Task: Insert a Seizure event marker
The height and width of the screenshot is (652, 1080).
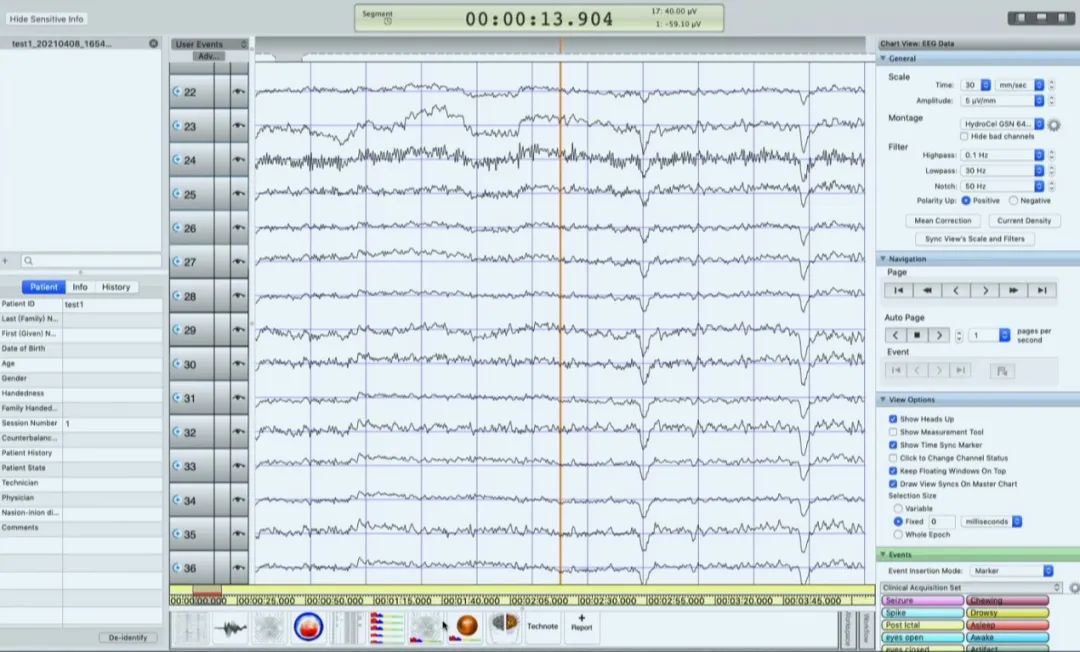Action: [922, 601]
